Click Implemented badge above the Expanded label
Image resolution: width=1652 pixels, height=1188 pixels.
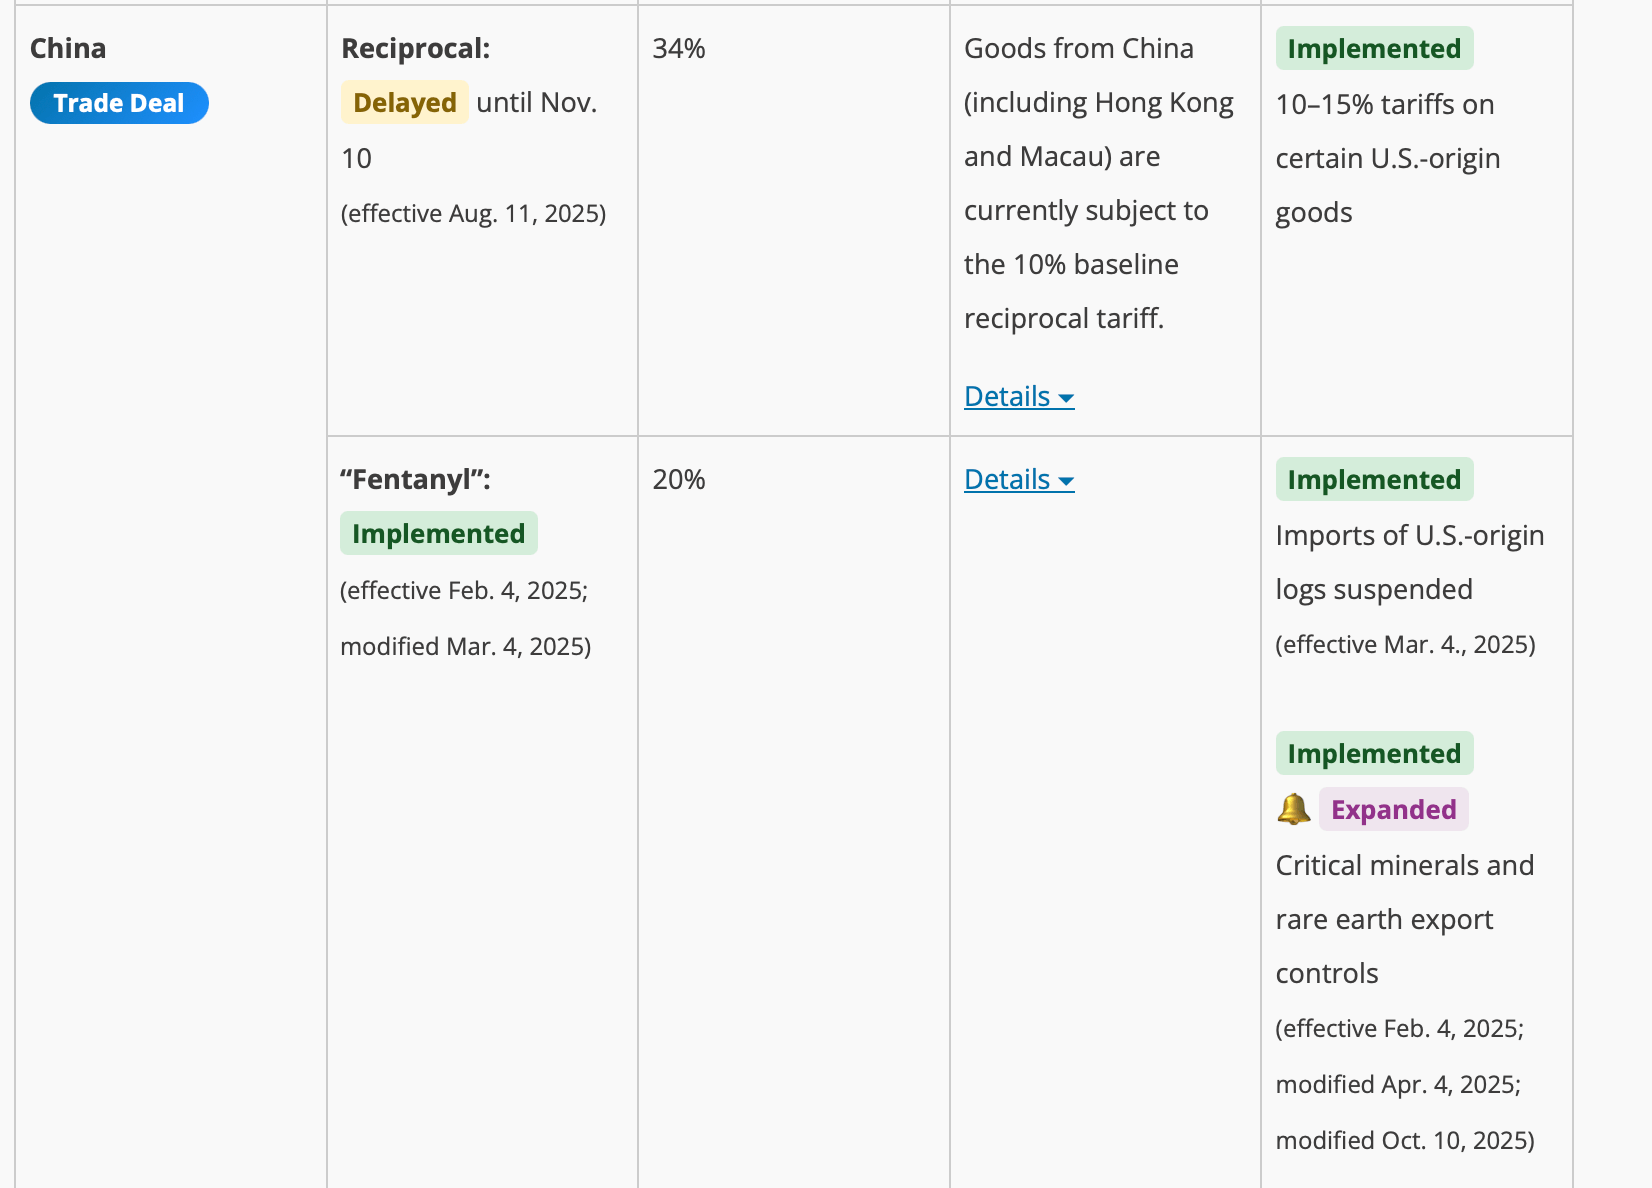coord(1373,754)
